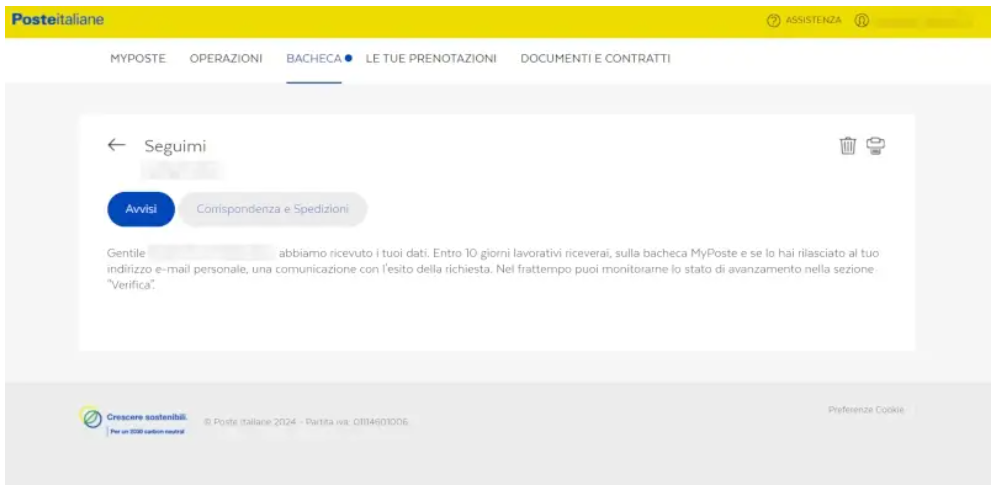Select the Avvisi filter button
The width and height of the screenshot is (996, 496).
pos(141,209)
